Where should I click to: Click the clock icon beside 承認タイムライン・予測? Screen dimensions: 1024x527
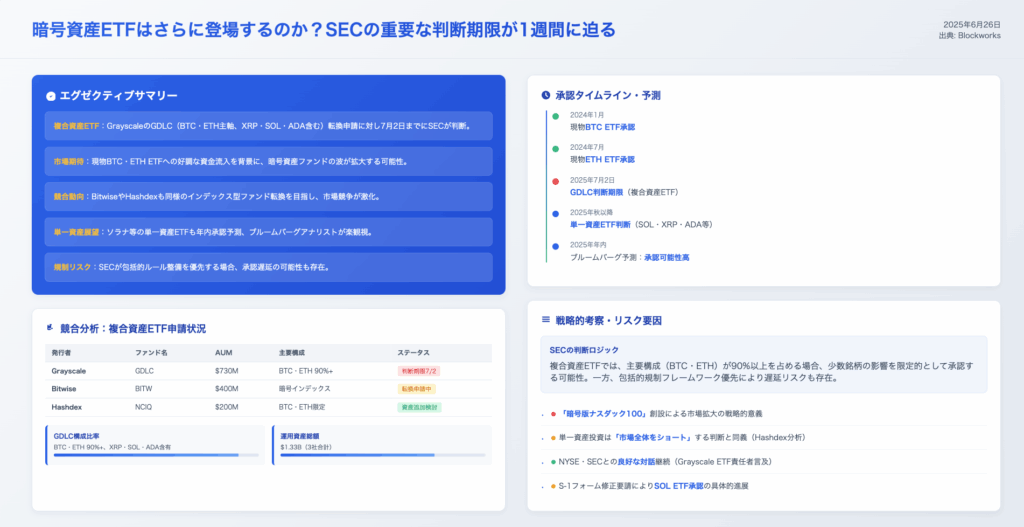click(x=546, y=95)
